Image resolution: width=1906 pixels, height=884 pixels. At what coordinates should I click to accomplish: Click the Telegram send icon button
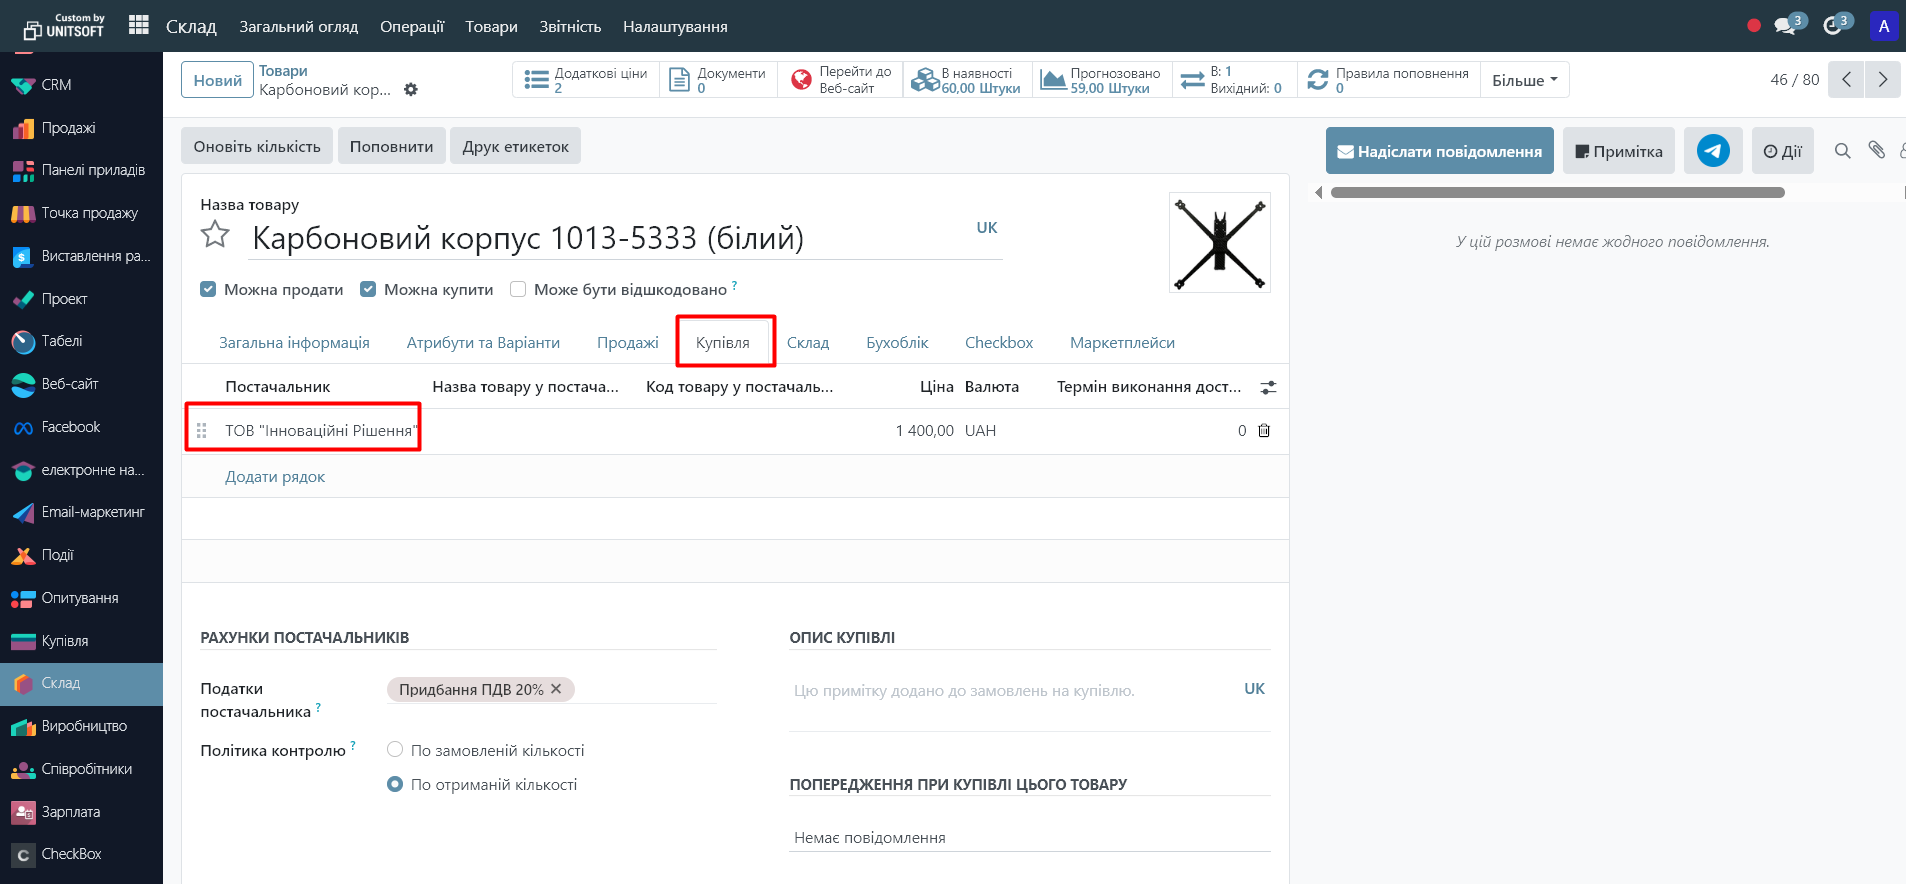(x=1712, y=151)
